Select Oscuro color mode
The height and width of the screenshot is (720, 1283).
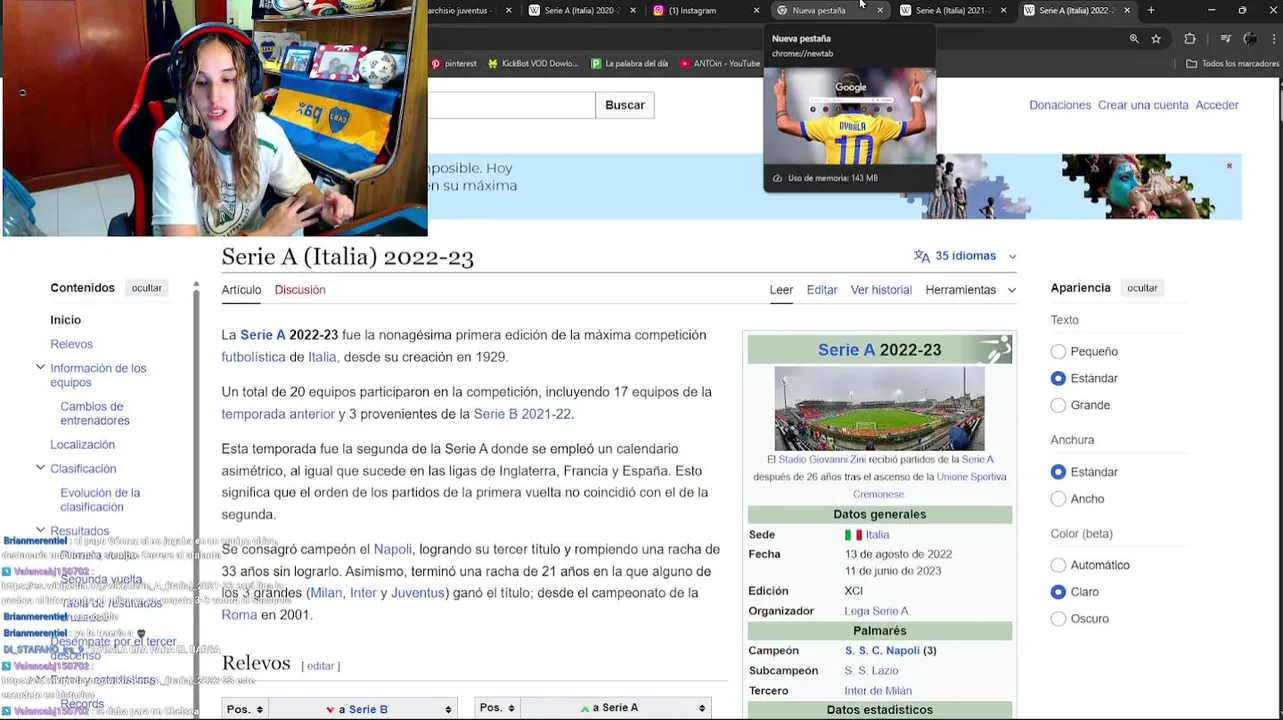[1058, 619]
